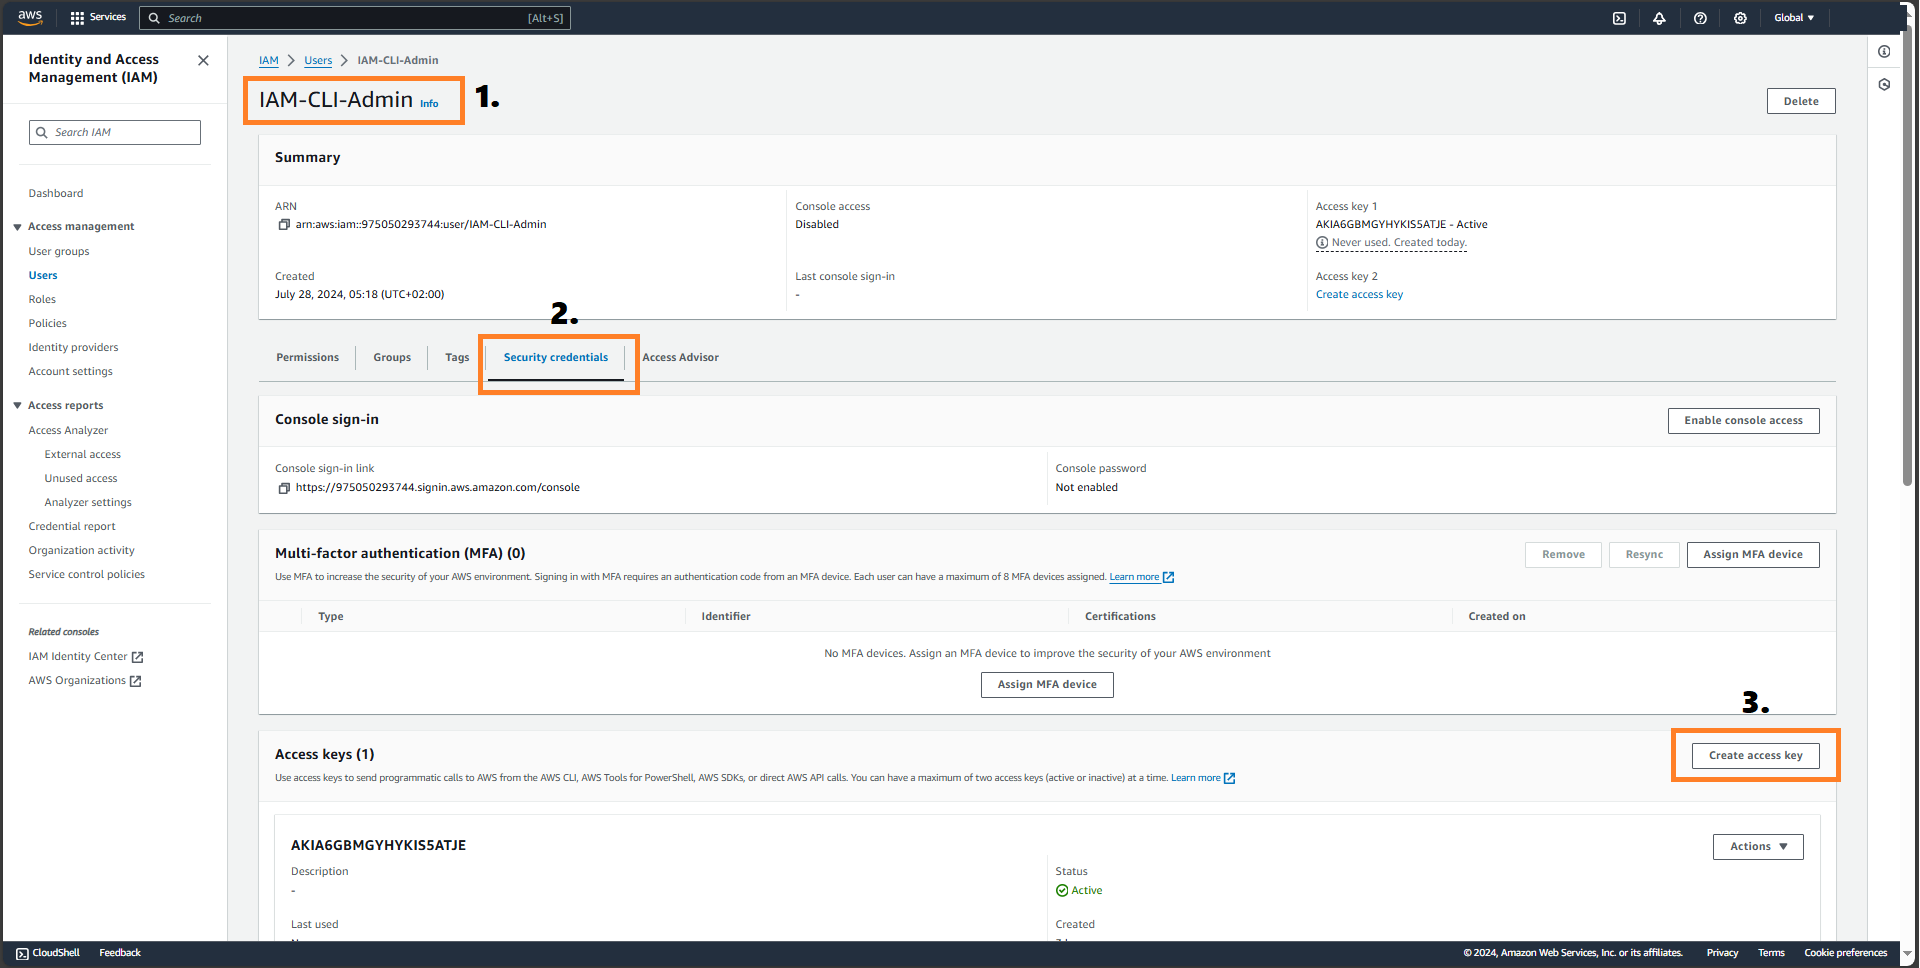Close the IAM navigation panel
The width and height of the screenshot is (1920, 968).
click(203, 61)
